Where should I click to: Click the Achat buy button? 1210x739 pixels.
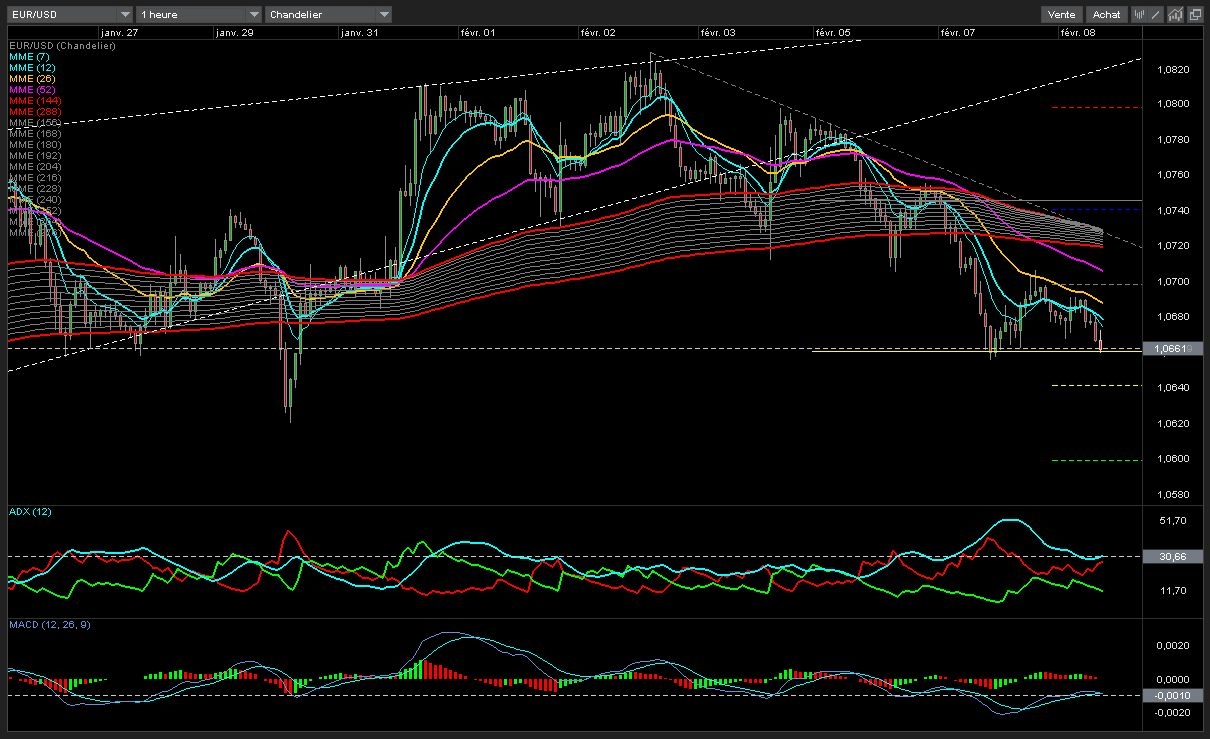coord(1107,14)
